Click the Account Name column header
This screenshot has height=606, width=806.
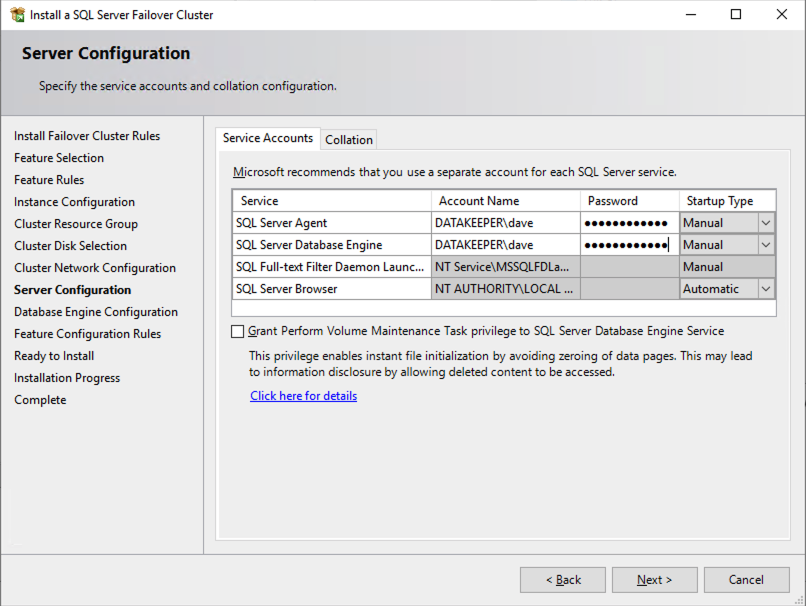(x=505, y=201)
